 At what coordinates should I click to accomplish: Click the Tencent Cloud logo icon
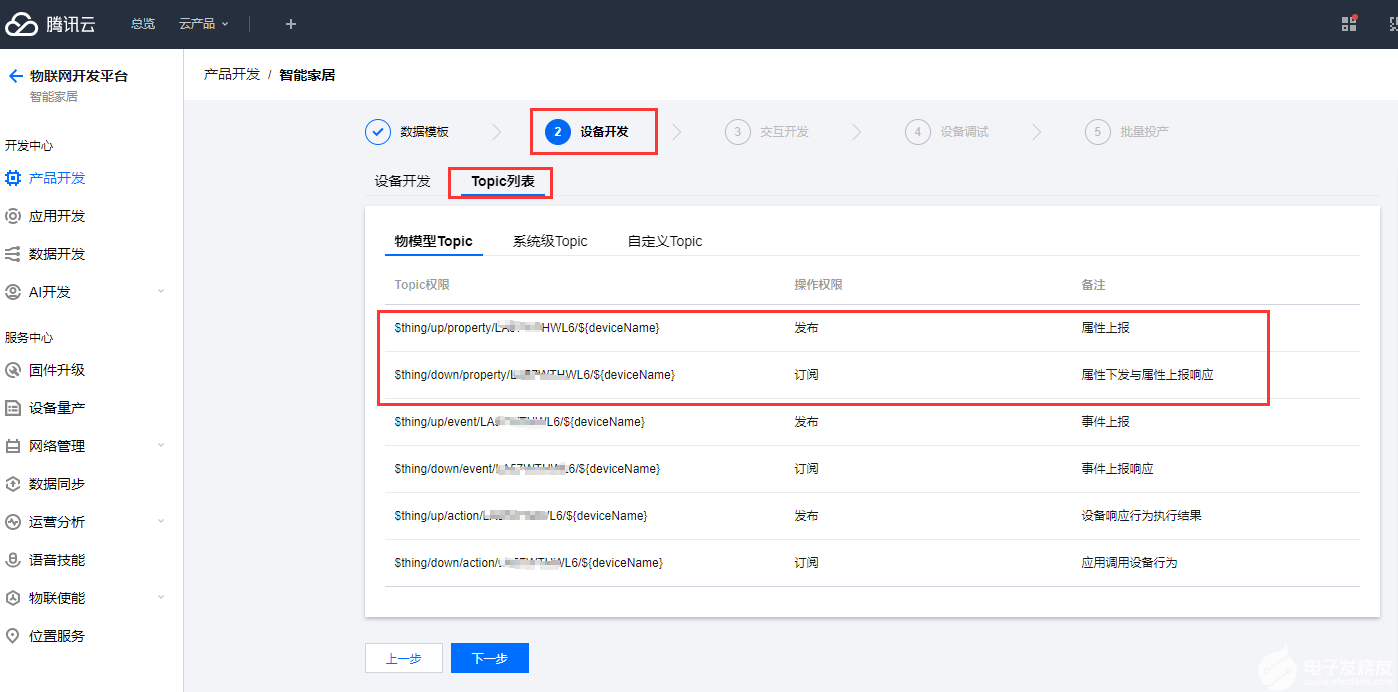(x=21, y=24)
